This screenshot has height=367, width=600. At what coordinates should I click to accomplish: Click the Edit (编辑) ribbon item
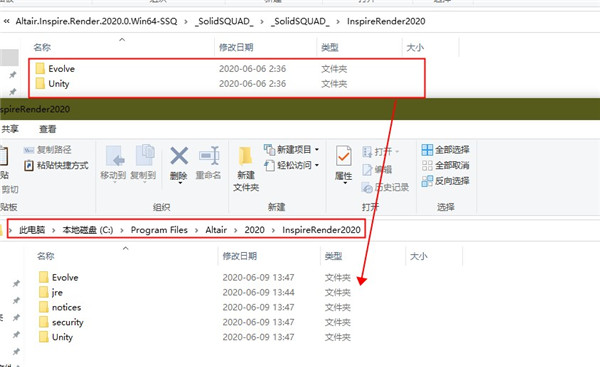click(377, 170)
